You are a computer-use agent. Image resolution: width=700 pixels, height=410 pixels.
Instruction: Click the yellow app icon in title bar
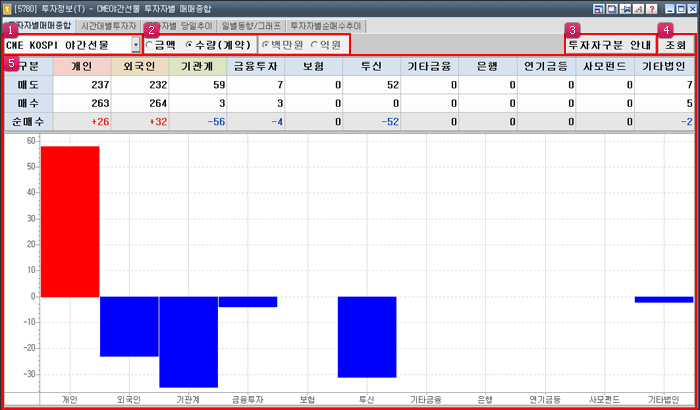7,9
